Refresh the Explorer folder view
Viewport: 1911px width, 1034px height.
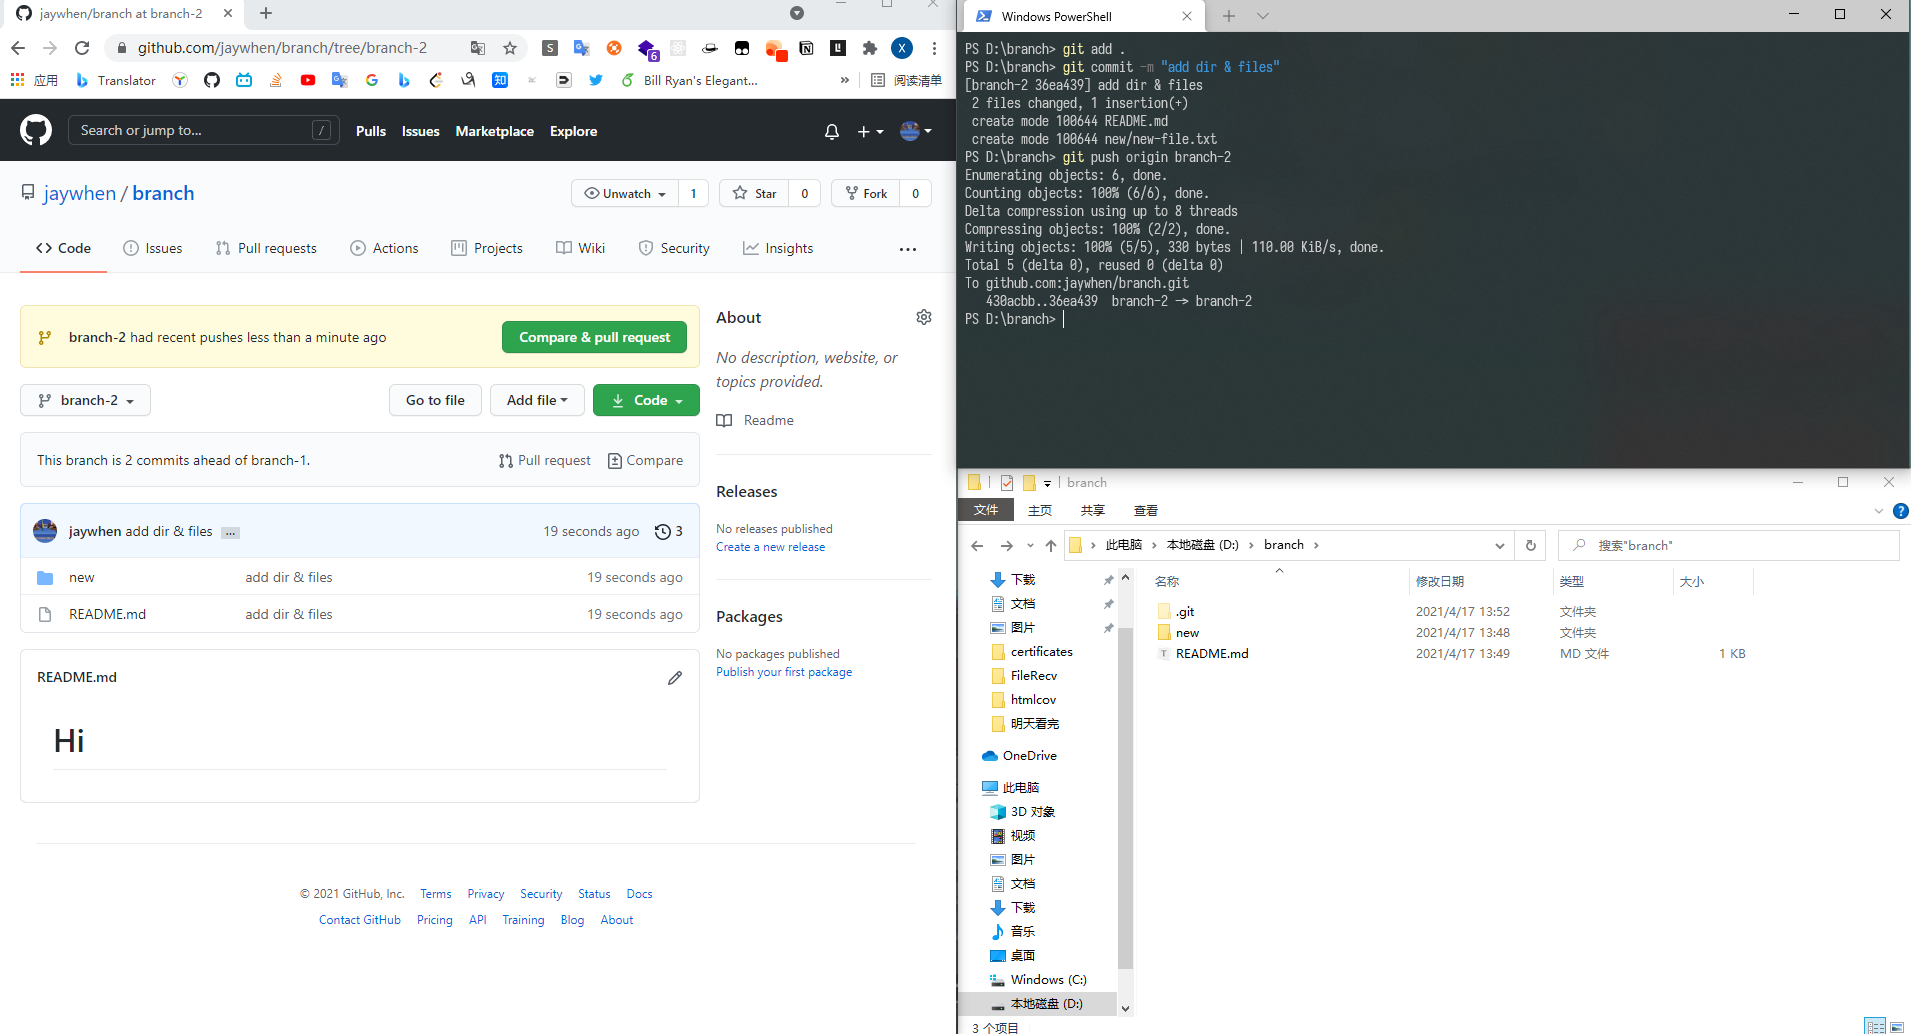[1530, 545]
